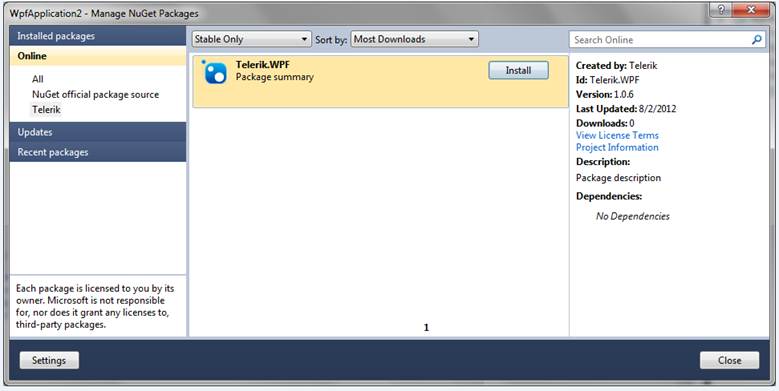Image resolution: width=779 pixels, height=391 pixels.
Task: Open the Recent packages section
Action: coord(98,152)
